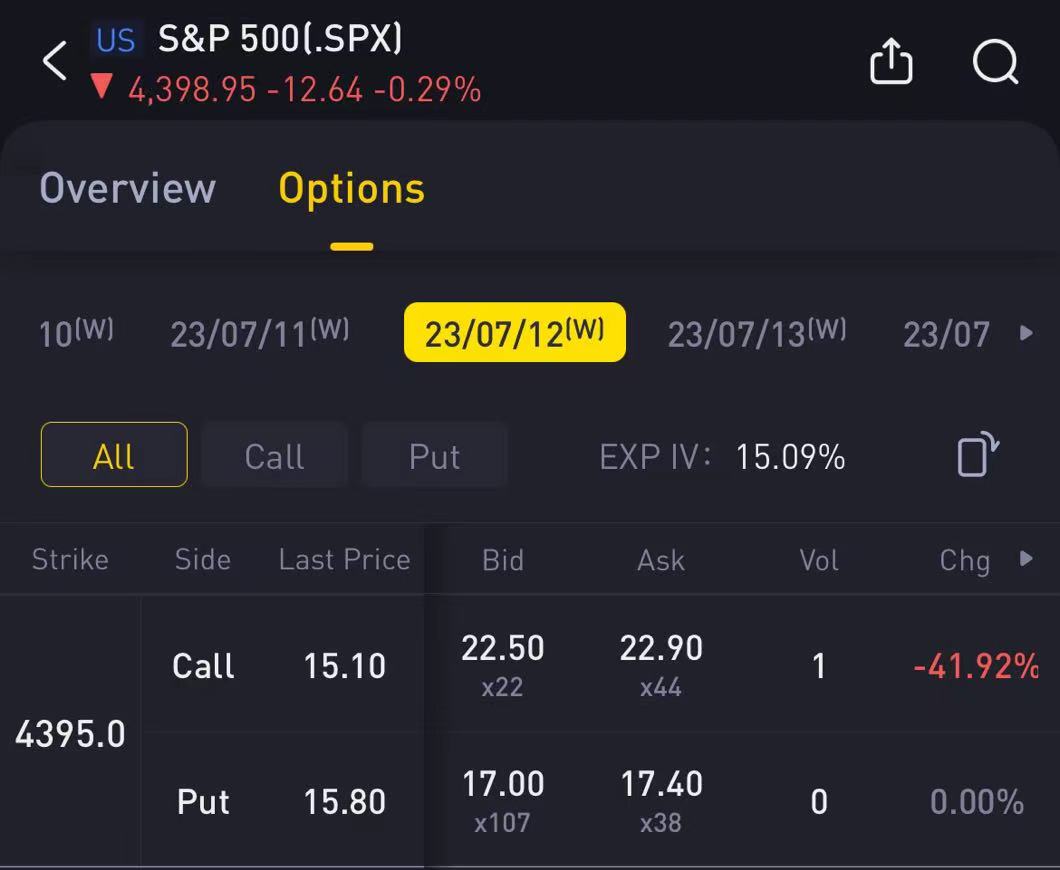Open the share icon
Screen dimensions: 1060x870
(890, 63)
